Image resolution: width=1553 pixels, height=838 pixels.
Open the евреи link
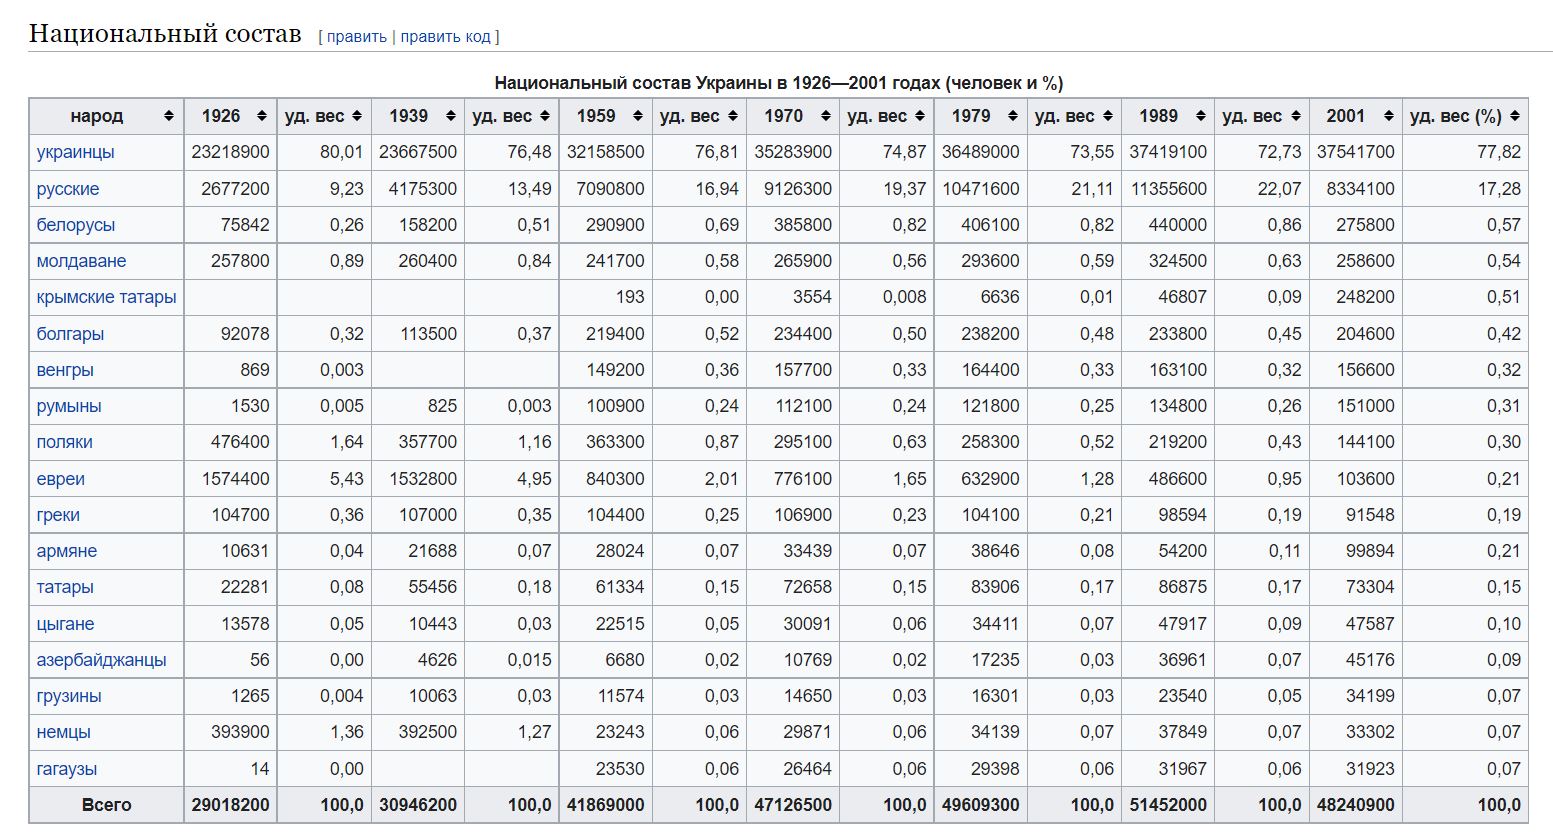[x=60, y=479]
